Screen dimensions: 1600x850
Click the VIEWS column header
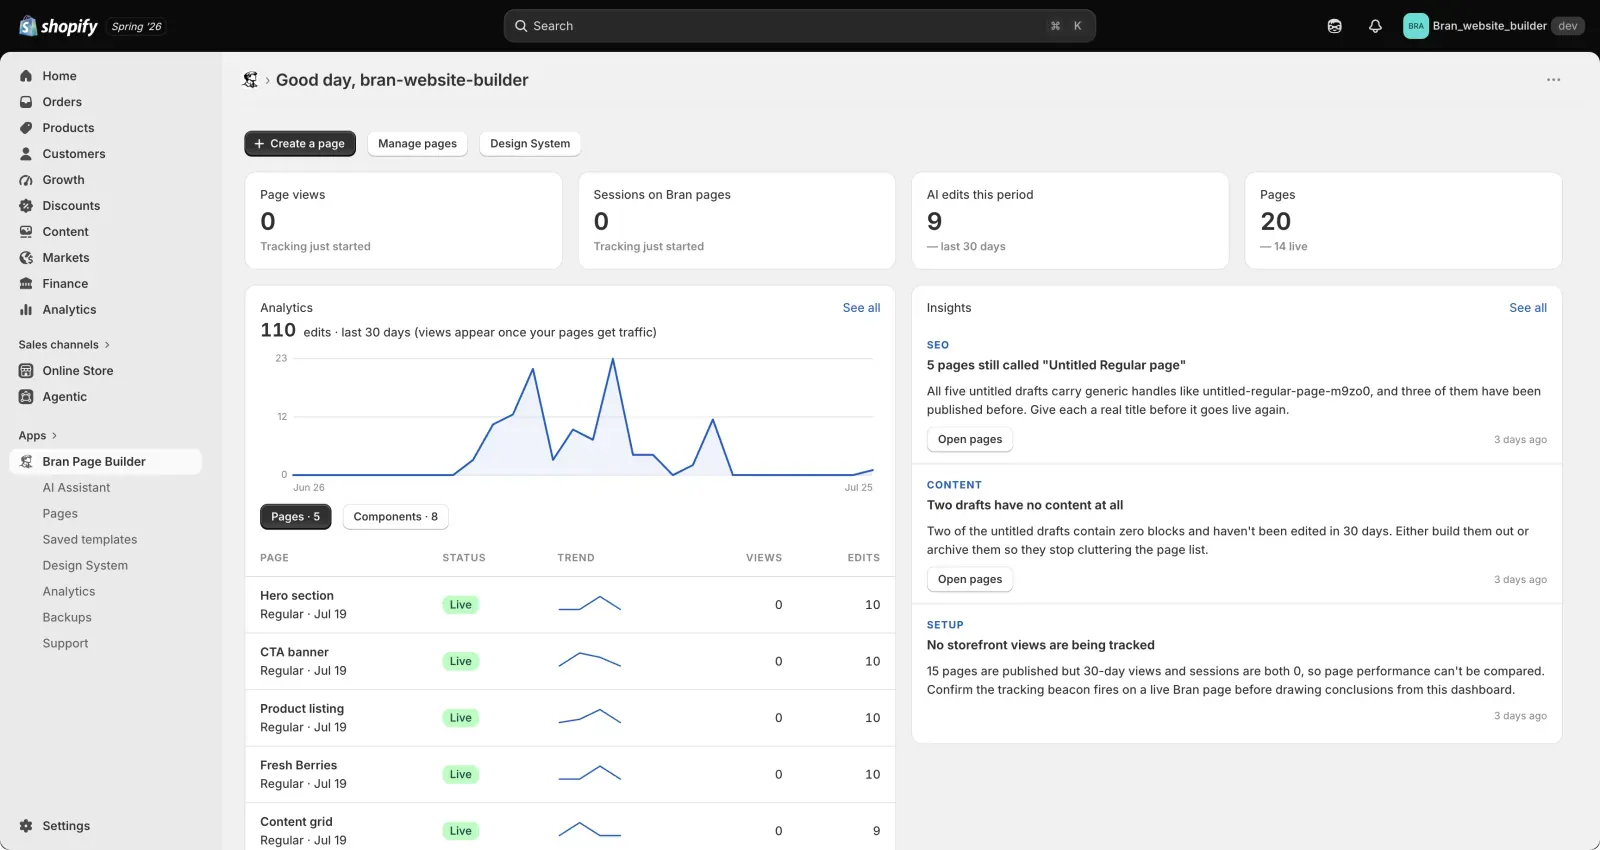764,558
